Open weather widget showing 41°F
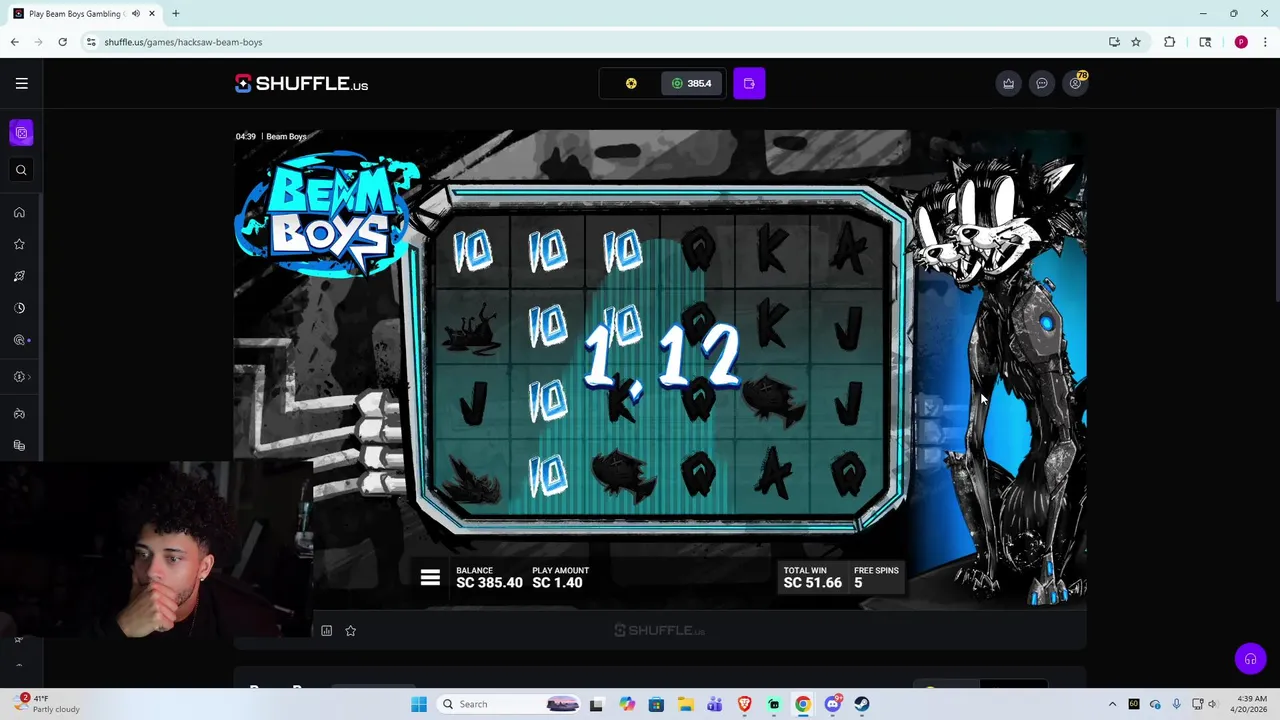Screen dimensions: 1280x720 pos(48,704)
